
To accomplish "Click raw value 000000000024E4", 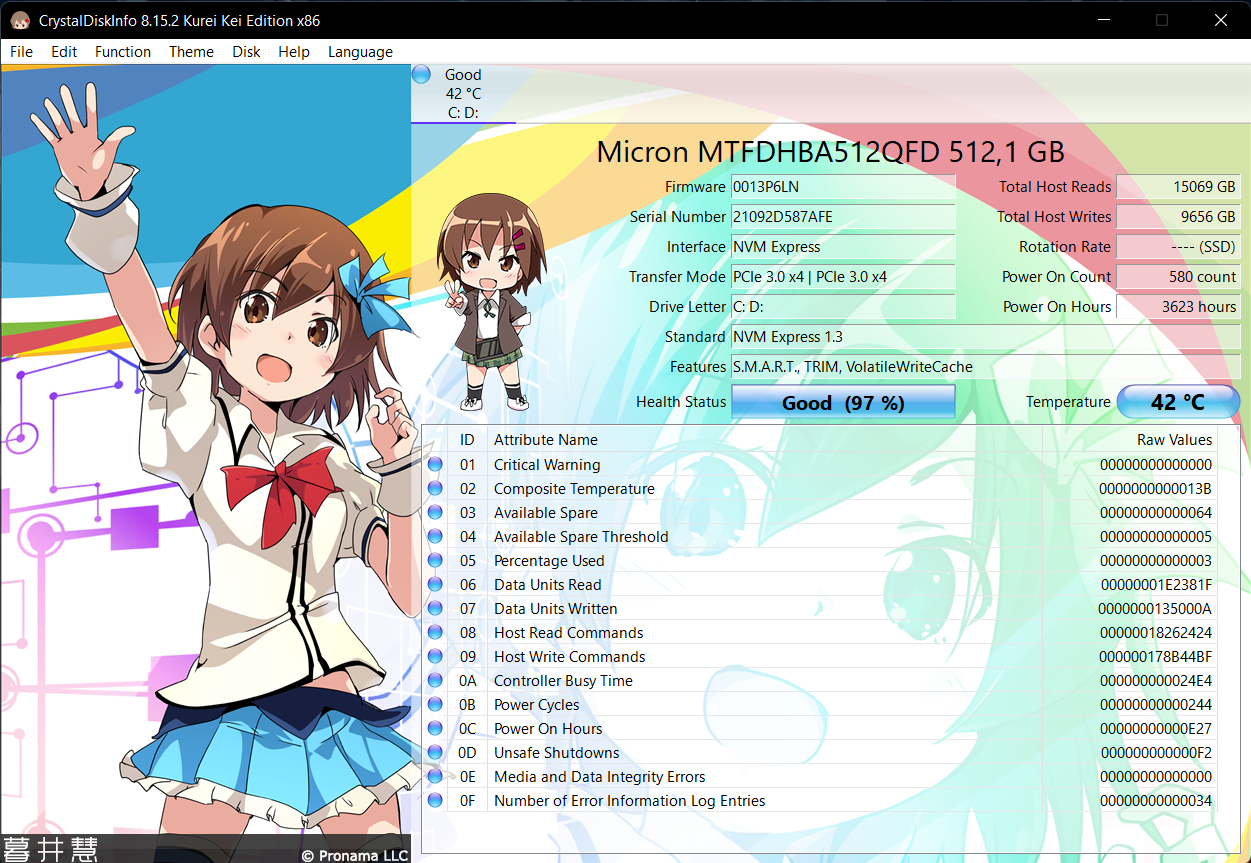I will (x=1156, y=681).
